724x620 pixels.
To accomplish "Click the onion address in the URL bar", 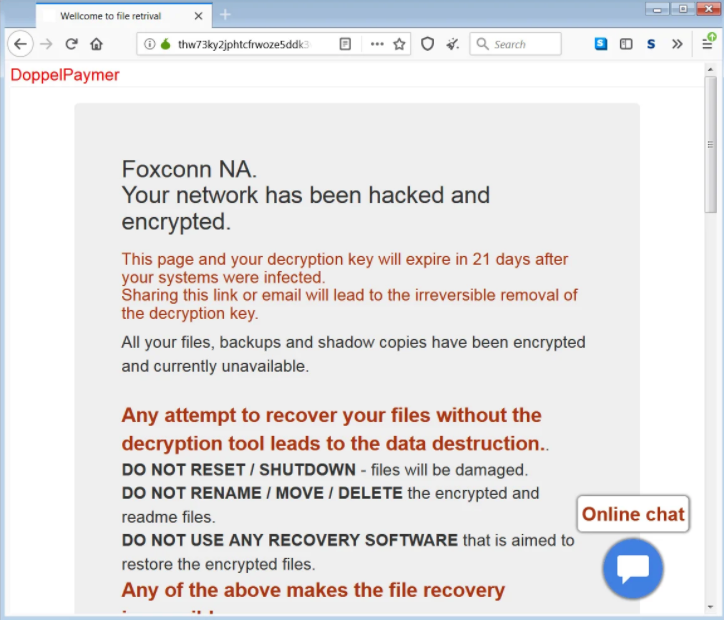I will click(250, 44).
